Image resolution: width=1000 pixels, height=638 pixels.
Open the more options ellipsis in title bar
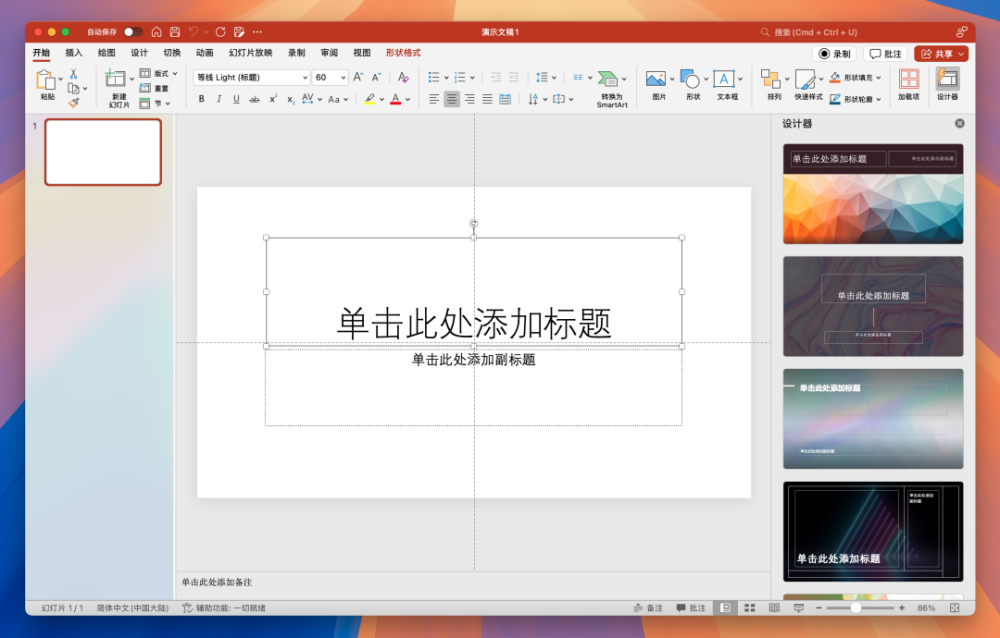(257, 32)
